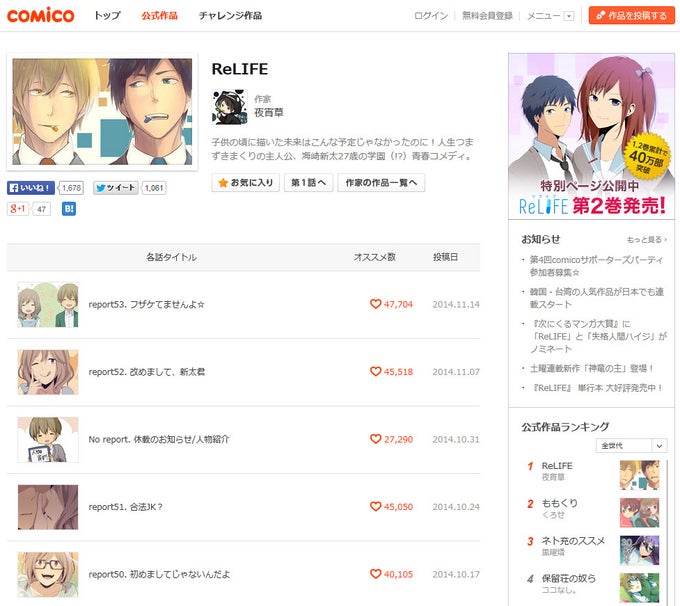Click the 無料会員登録 link
The image size is (680, 606).
tap(487, 16)
